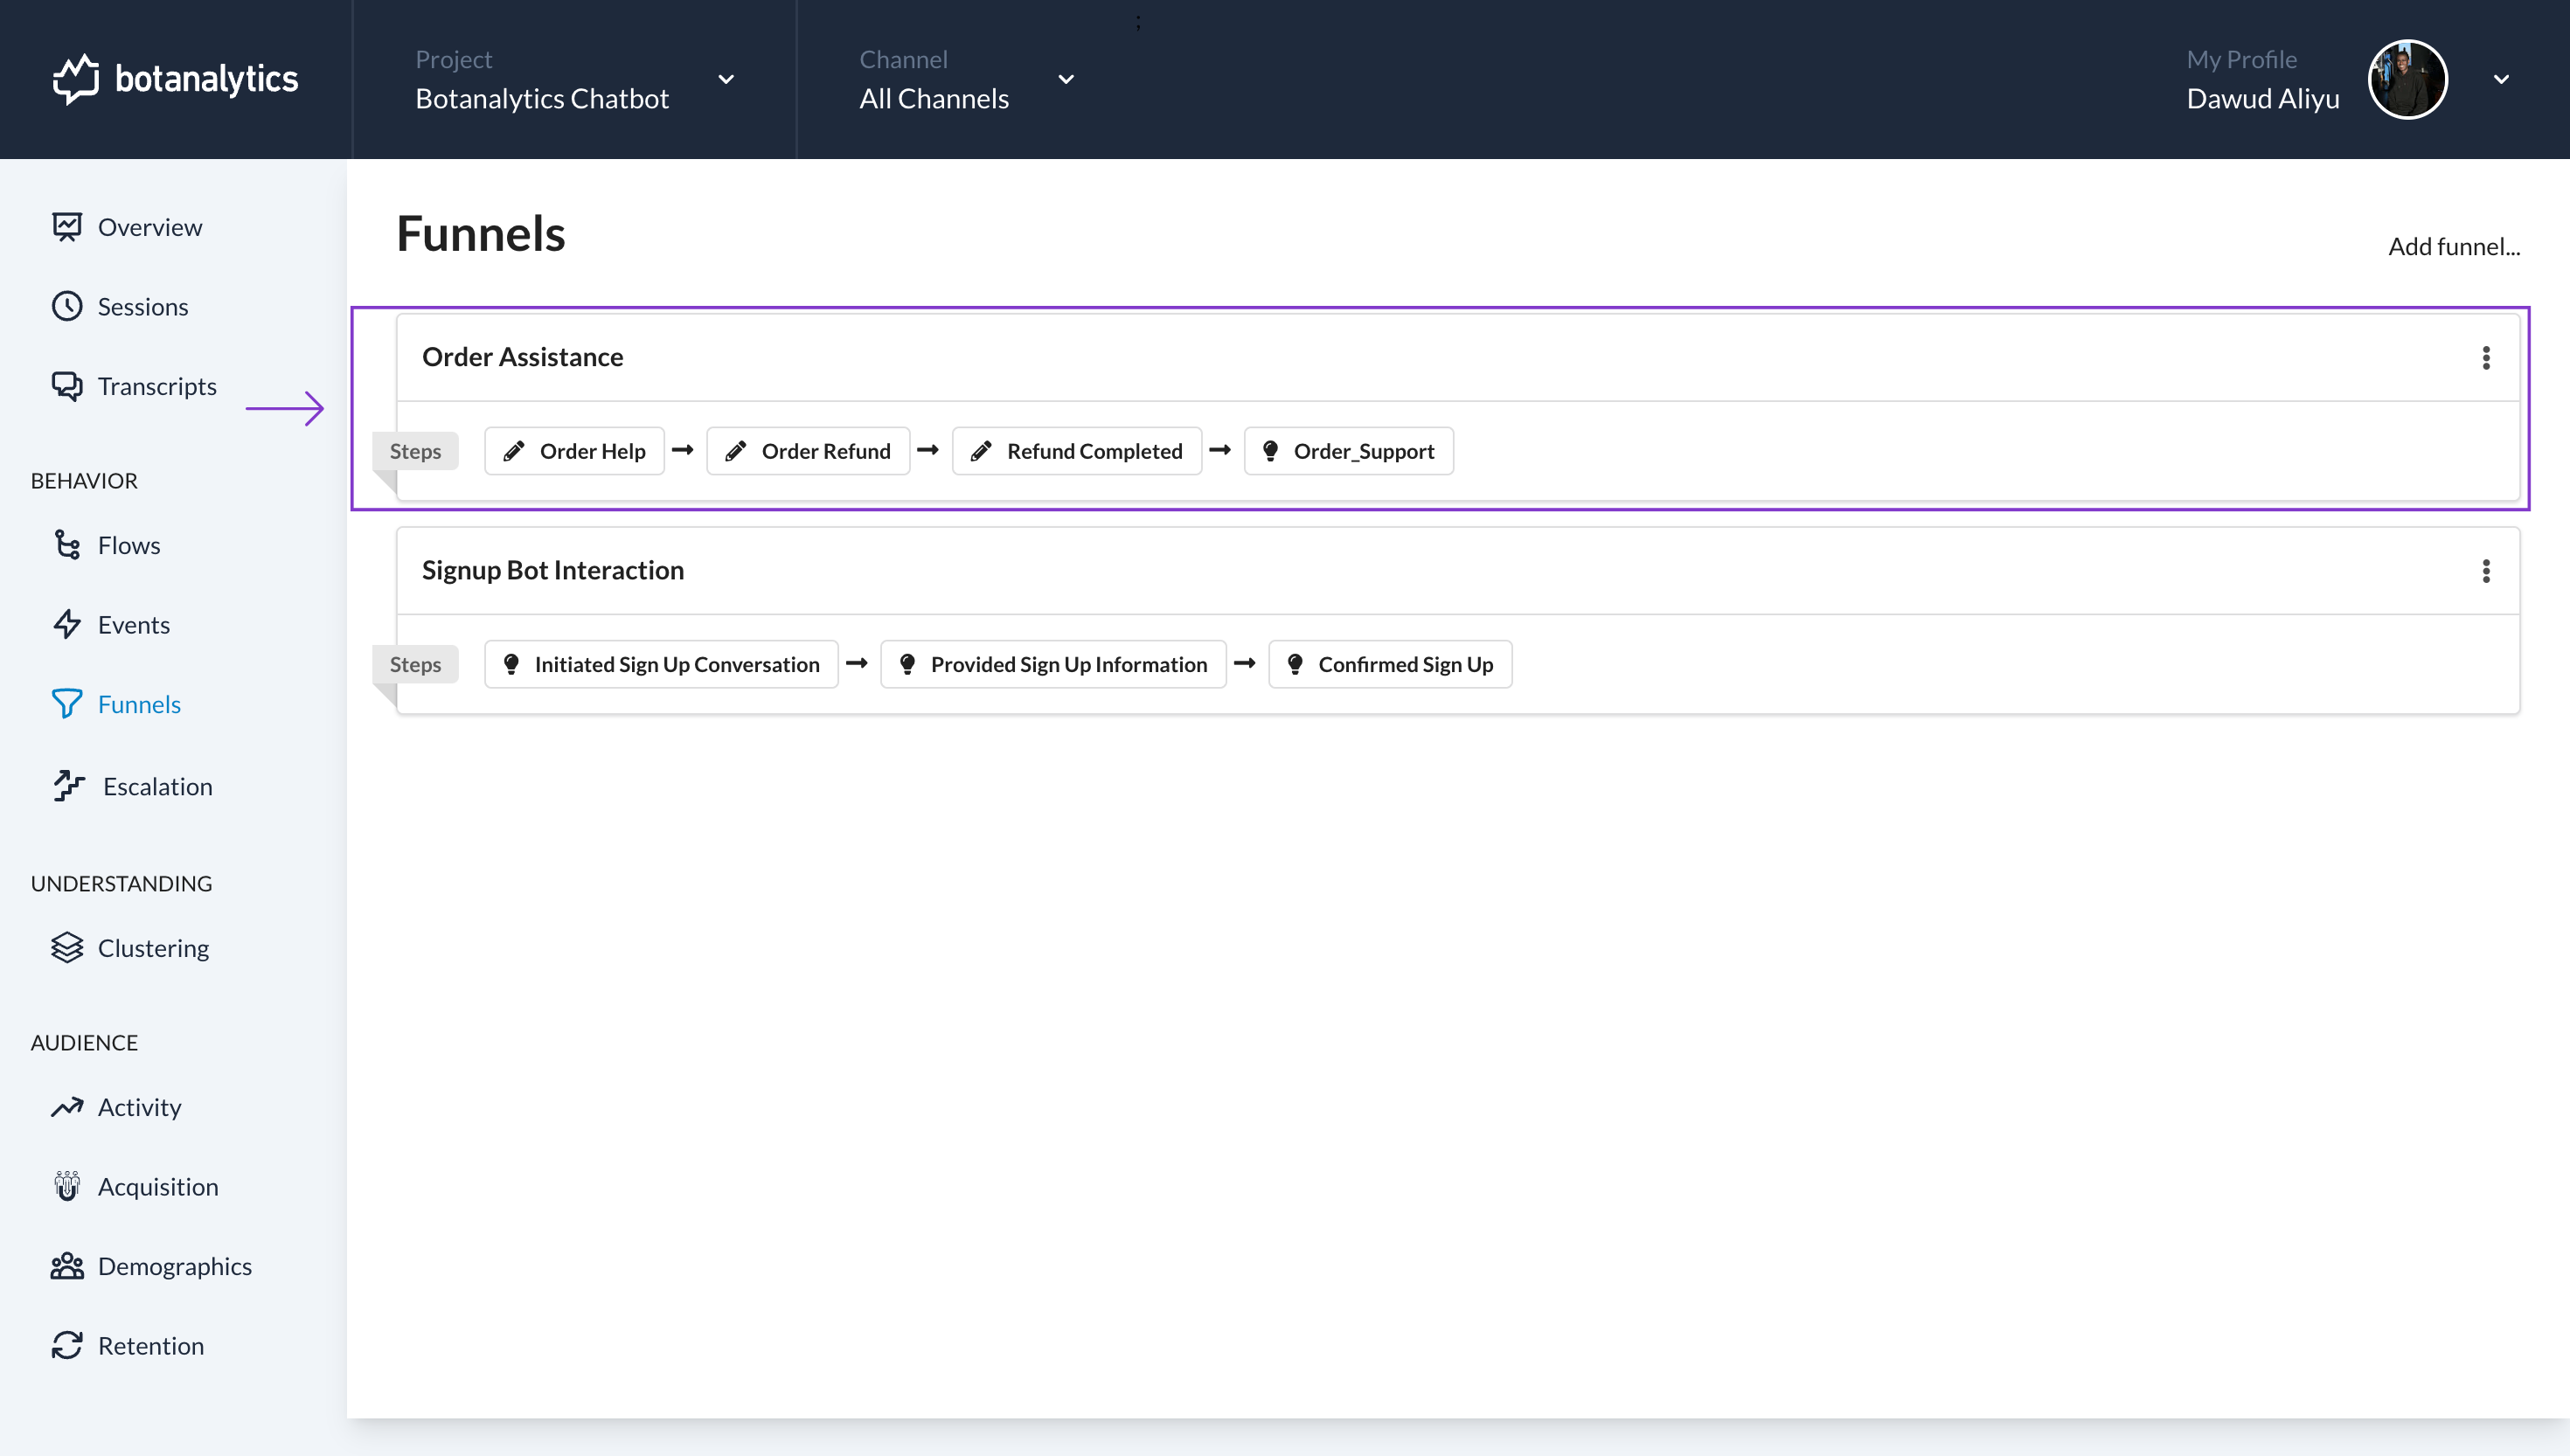Click the Funnels icon in sidebar
The image size is (2570, 1456).
click(x=69, y=704)
